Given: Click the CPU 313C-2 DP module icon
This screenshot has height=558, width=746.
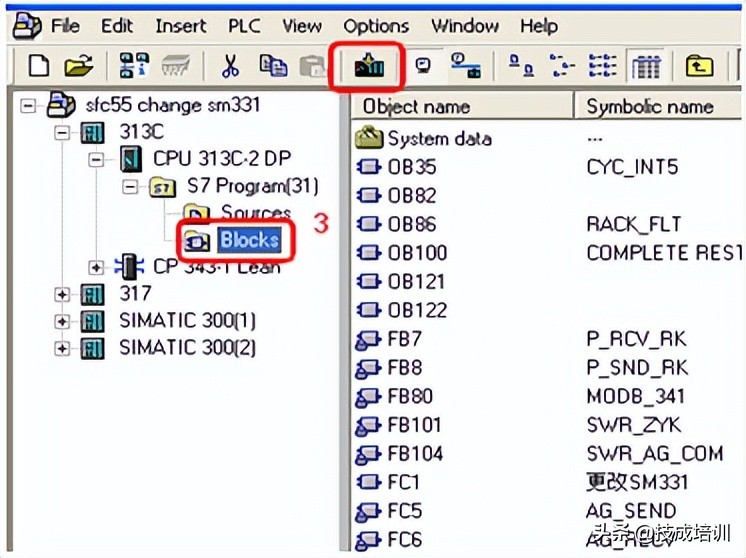Looking at the screenshot, I should pyautogui.click(x=131, y=159).
